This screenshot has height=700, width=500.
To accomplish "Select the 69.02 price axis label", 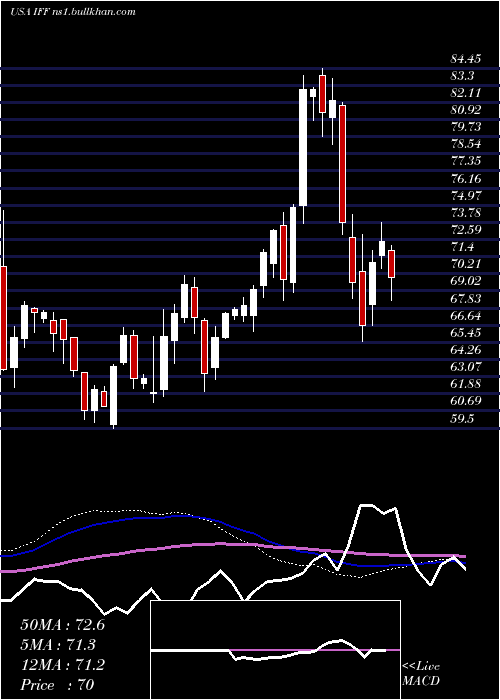I will [466, 281].
